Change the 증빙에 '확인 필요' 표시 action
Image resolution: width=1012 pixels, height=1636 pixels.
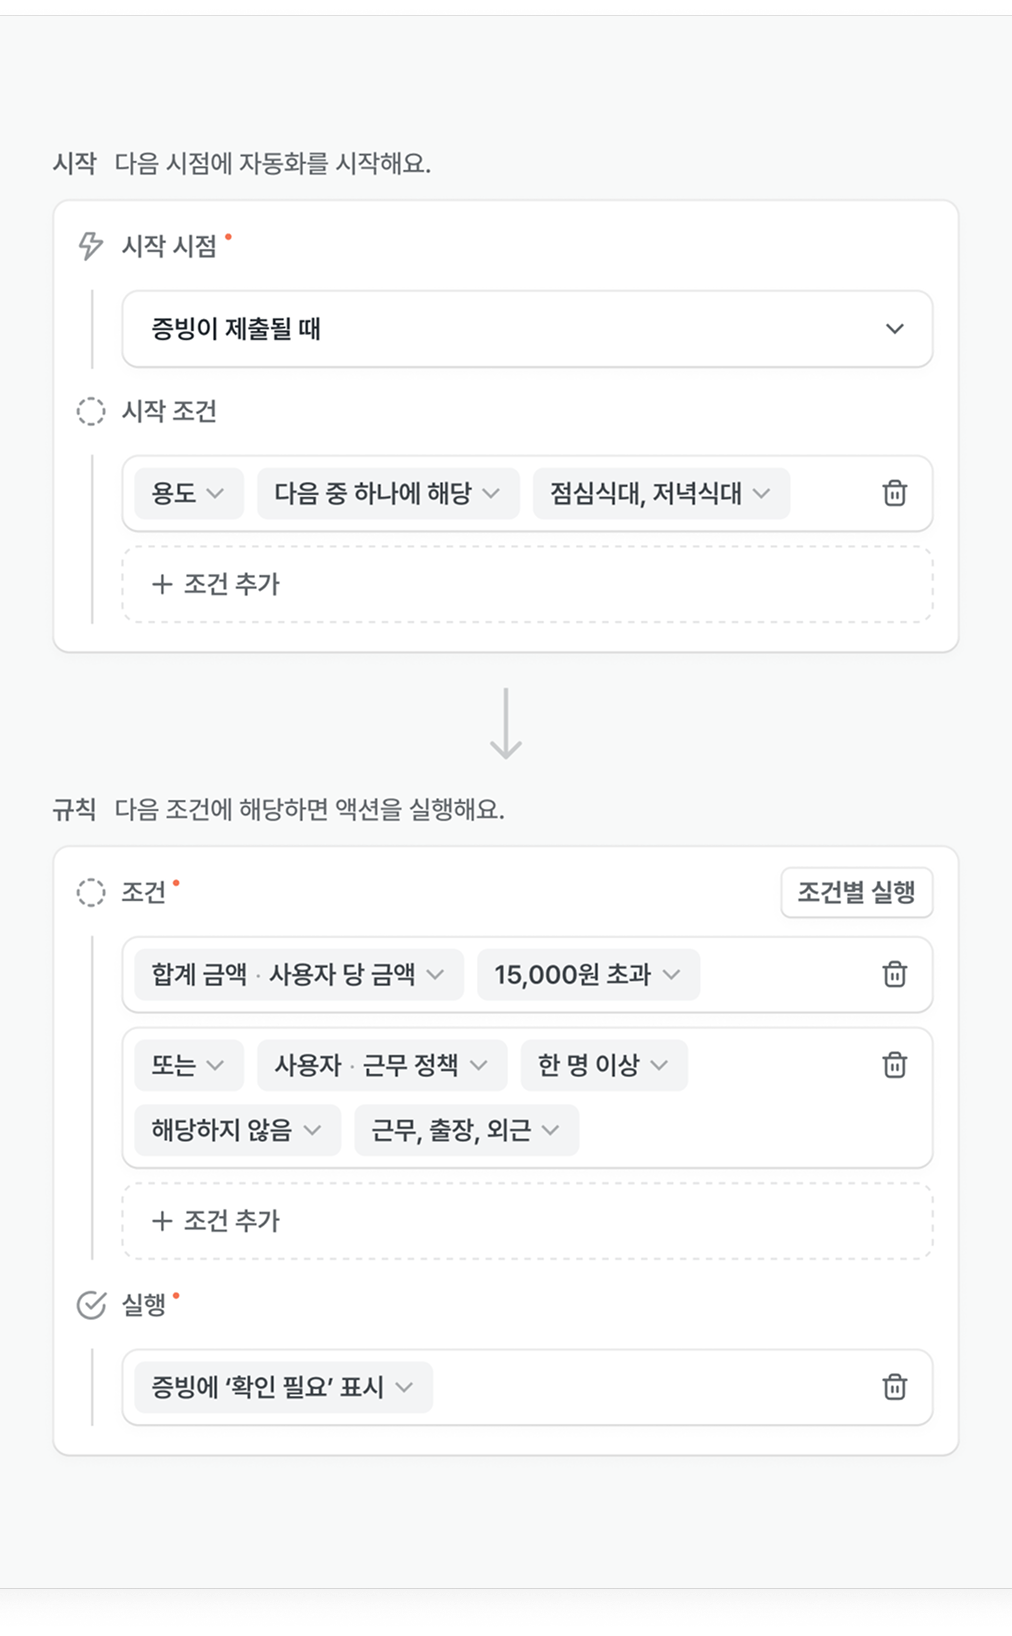click(x=282, y=1387)
